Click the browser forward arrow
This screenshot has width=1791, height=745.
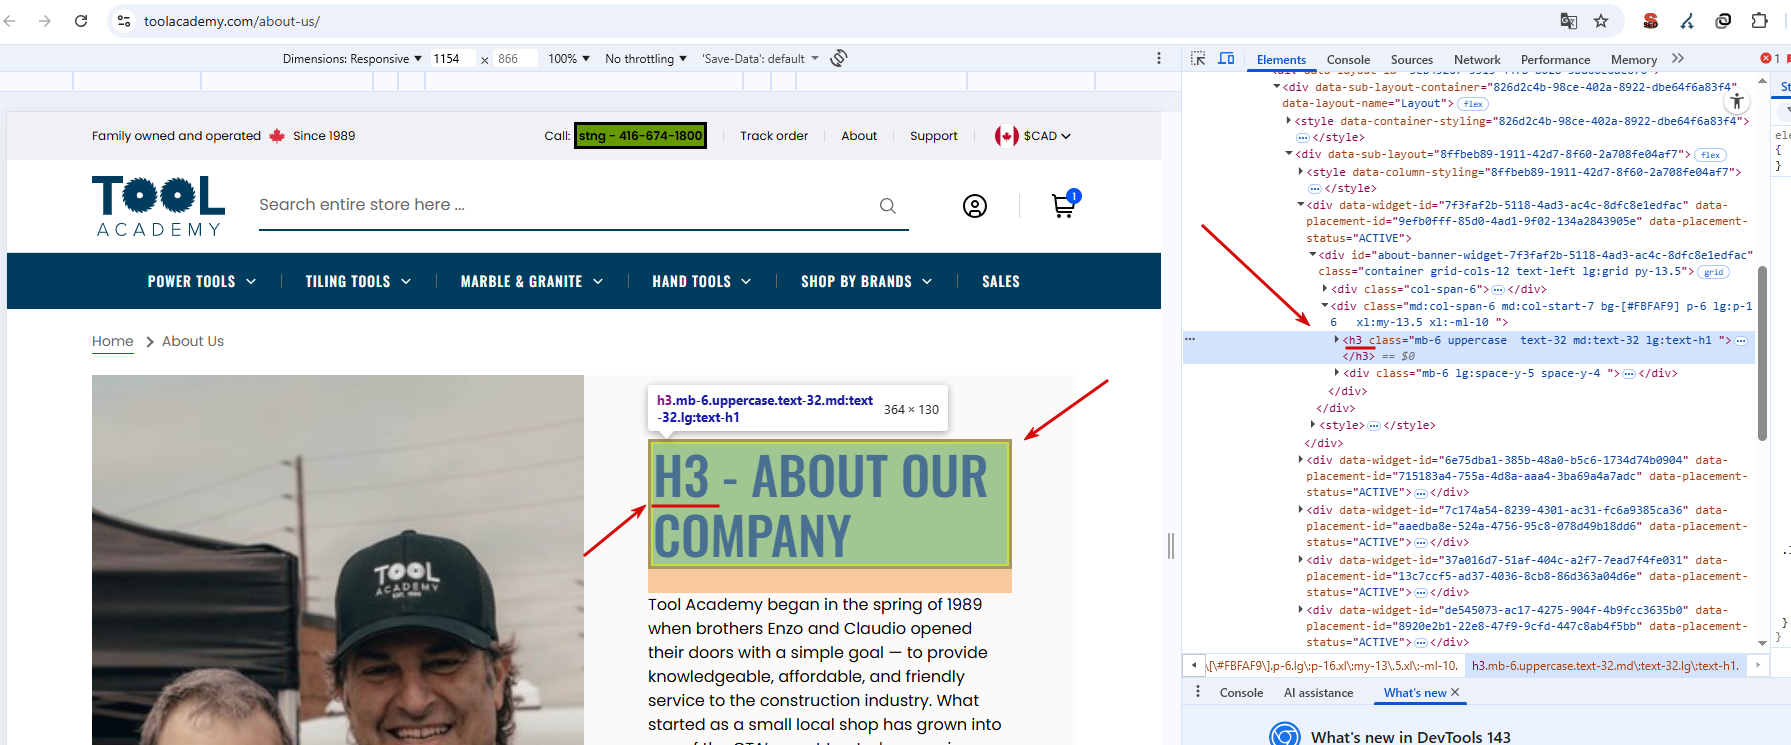click(45, 21)
